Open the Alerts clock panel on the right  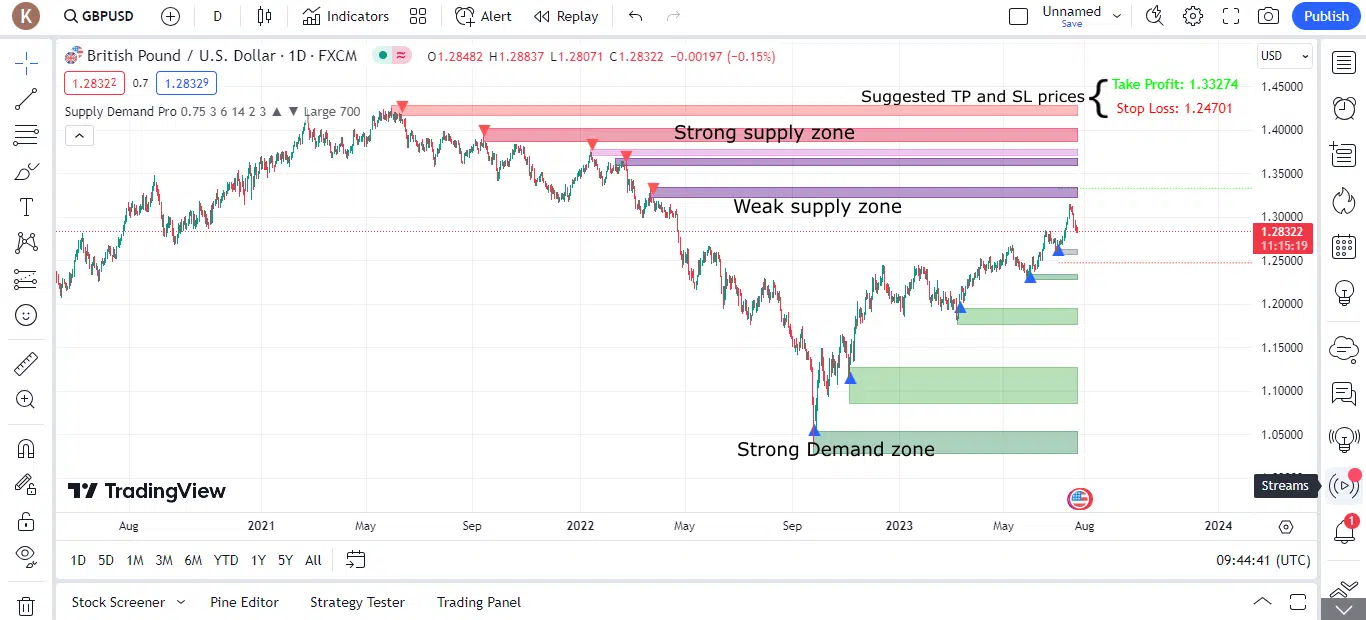(1345, 108)
